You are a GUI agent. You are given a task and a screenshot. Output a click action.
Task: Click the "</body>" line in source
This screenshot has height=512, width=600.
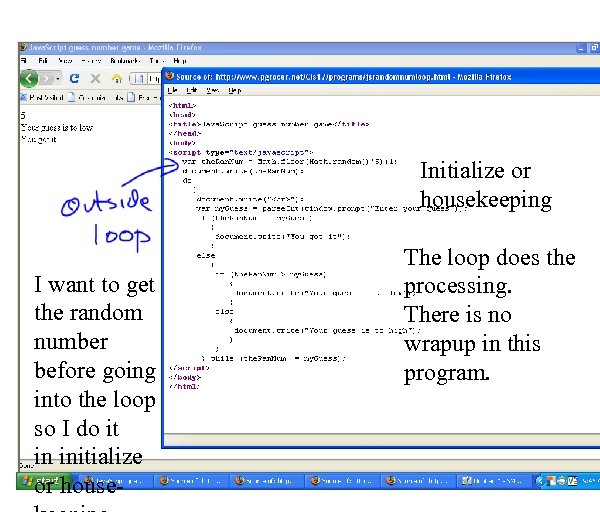coord(184,377)
